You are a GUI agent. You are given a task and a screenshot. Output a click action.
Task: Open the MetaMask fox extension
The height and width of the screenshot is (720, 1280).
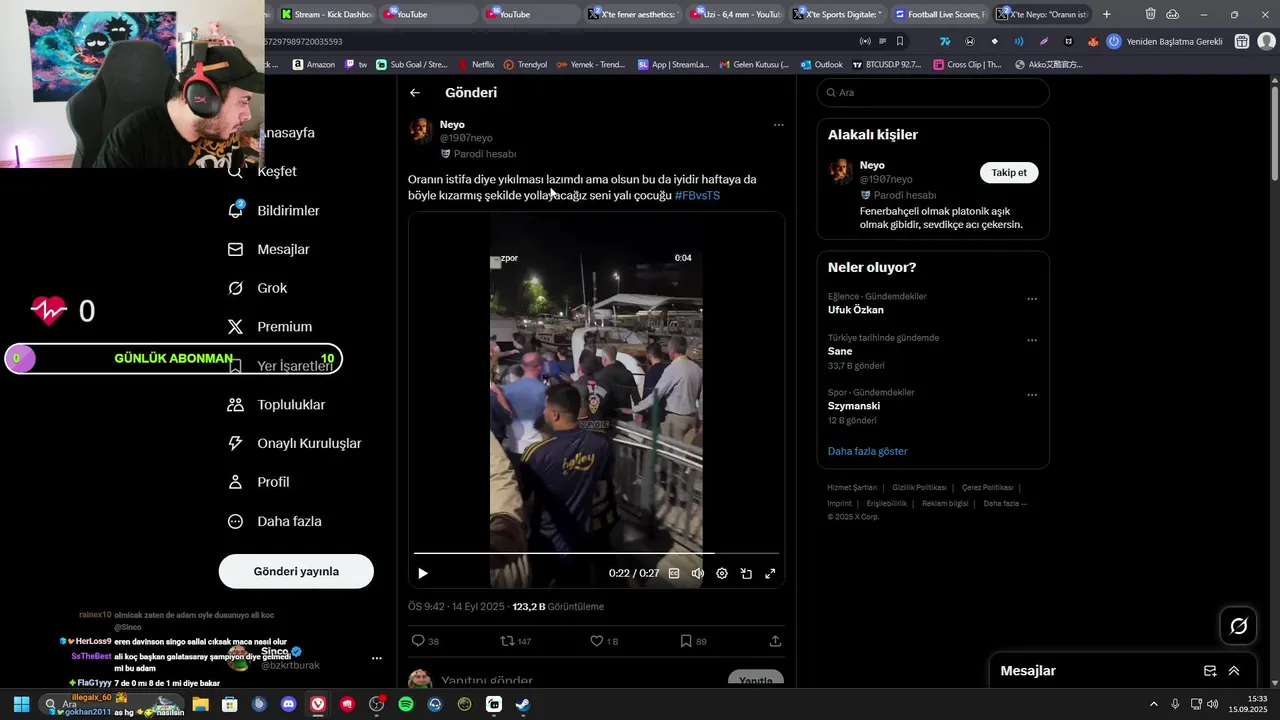1093,41
